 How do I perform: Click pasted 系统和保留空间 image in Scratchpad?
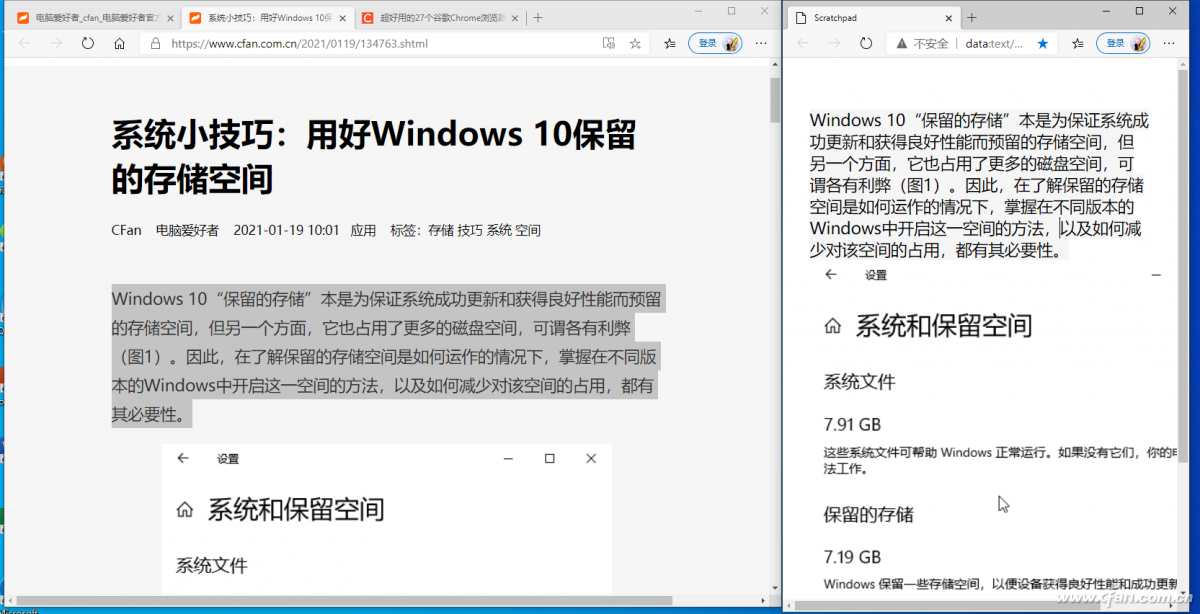tap(992, 431)
